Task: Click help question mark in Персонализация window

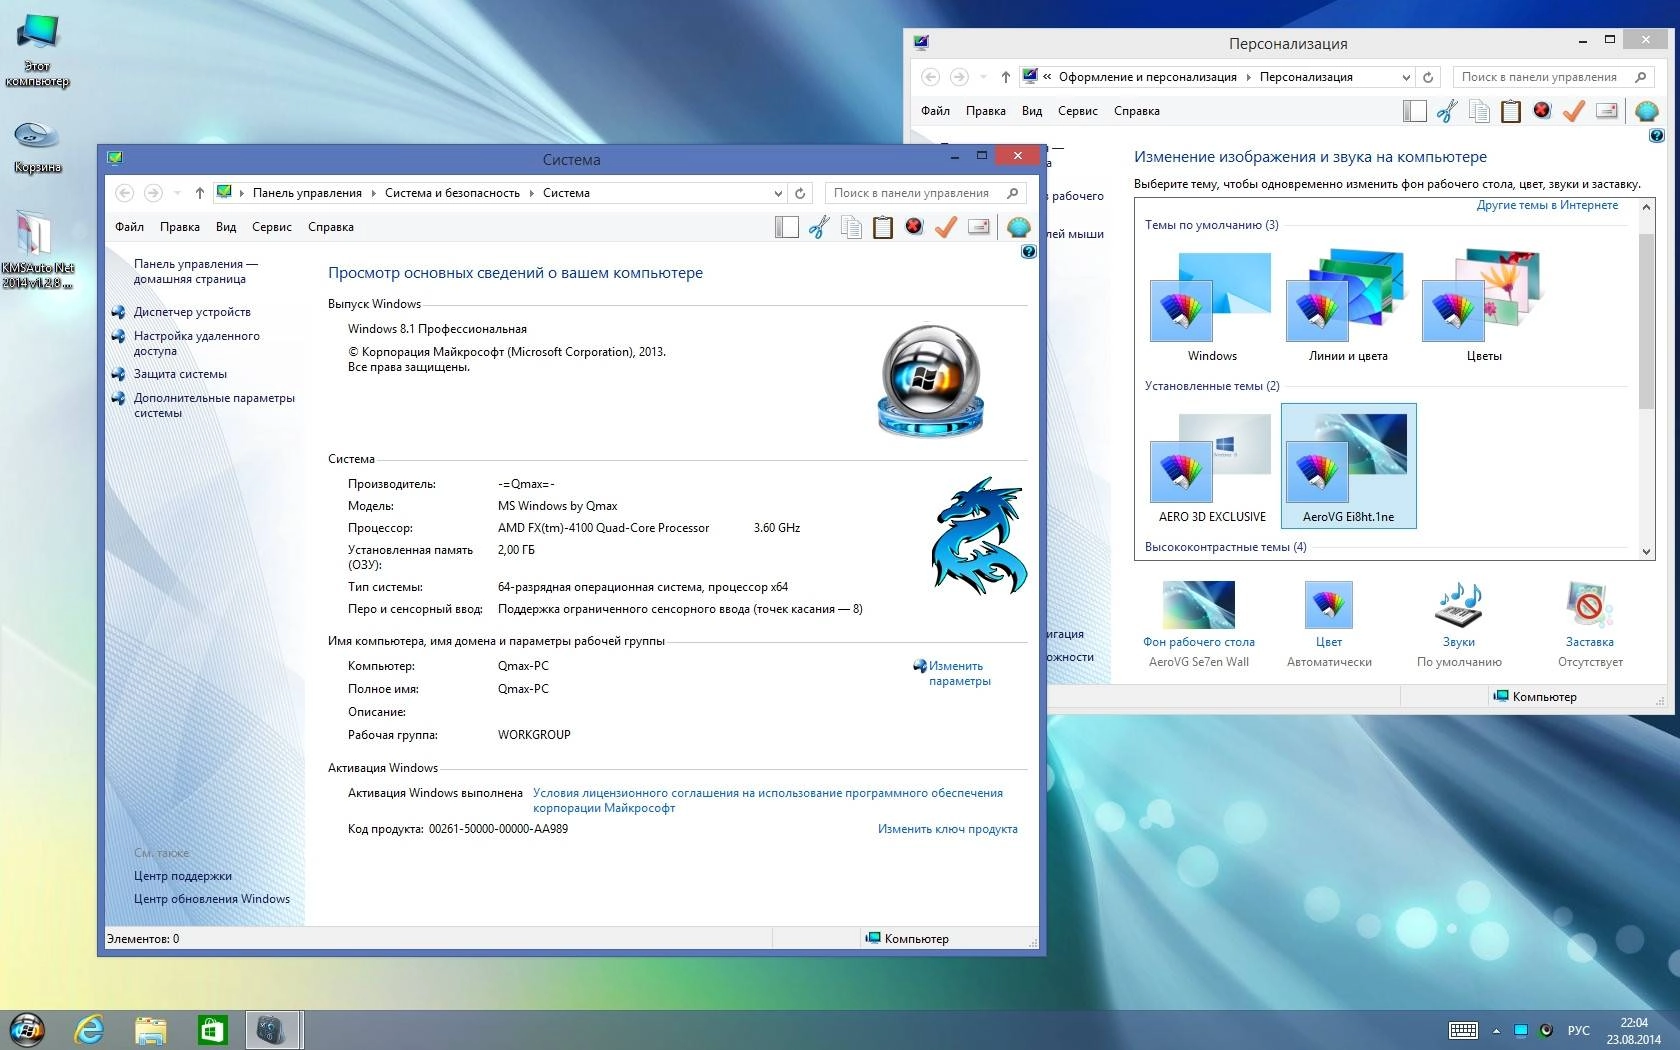Action: [1657, 136]
